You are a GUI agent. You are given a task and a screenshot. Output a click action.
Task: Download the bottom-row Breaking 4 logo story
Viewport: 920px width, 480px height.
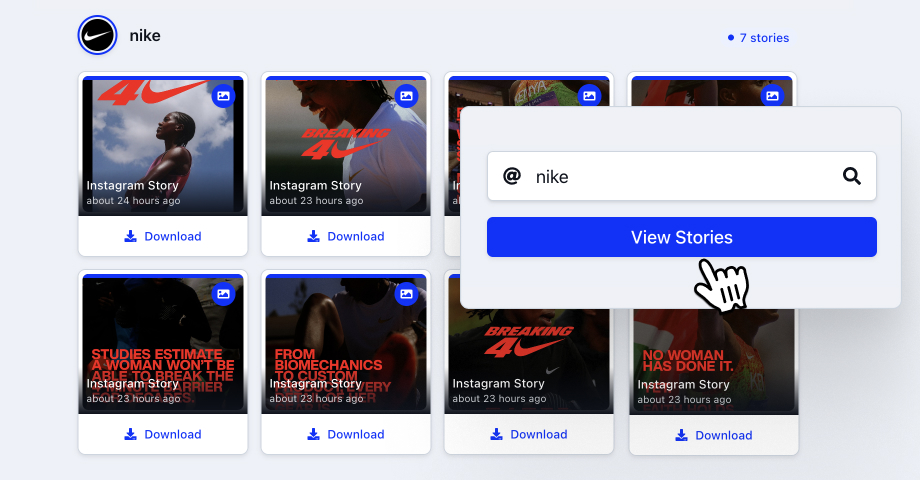coord(529,434)
